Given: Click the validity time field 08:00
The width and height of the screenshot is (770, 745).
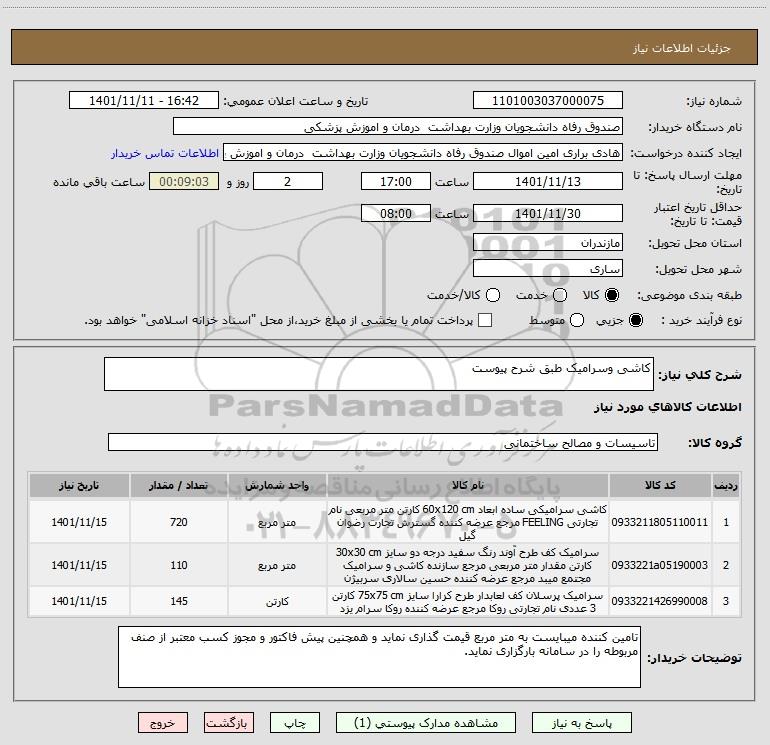Looking at the screenshot, I should tap(396, 213).
